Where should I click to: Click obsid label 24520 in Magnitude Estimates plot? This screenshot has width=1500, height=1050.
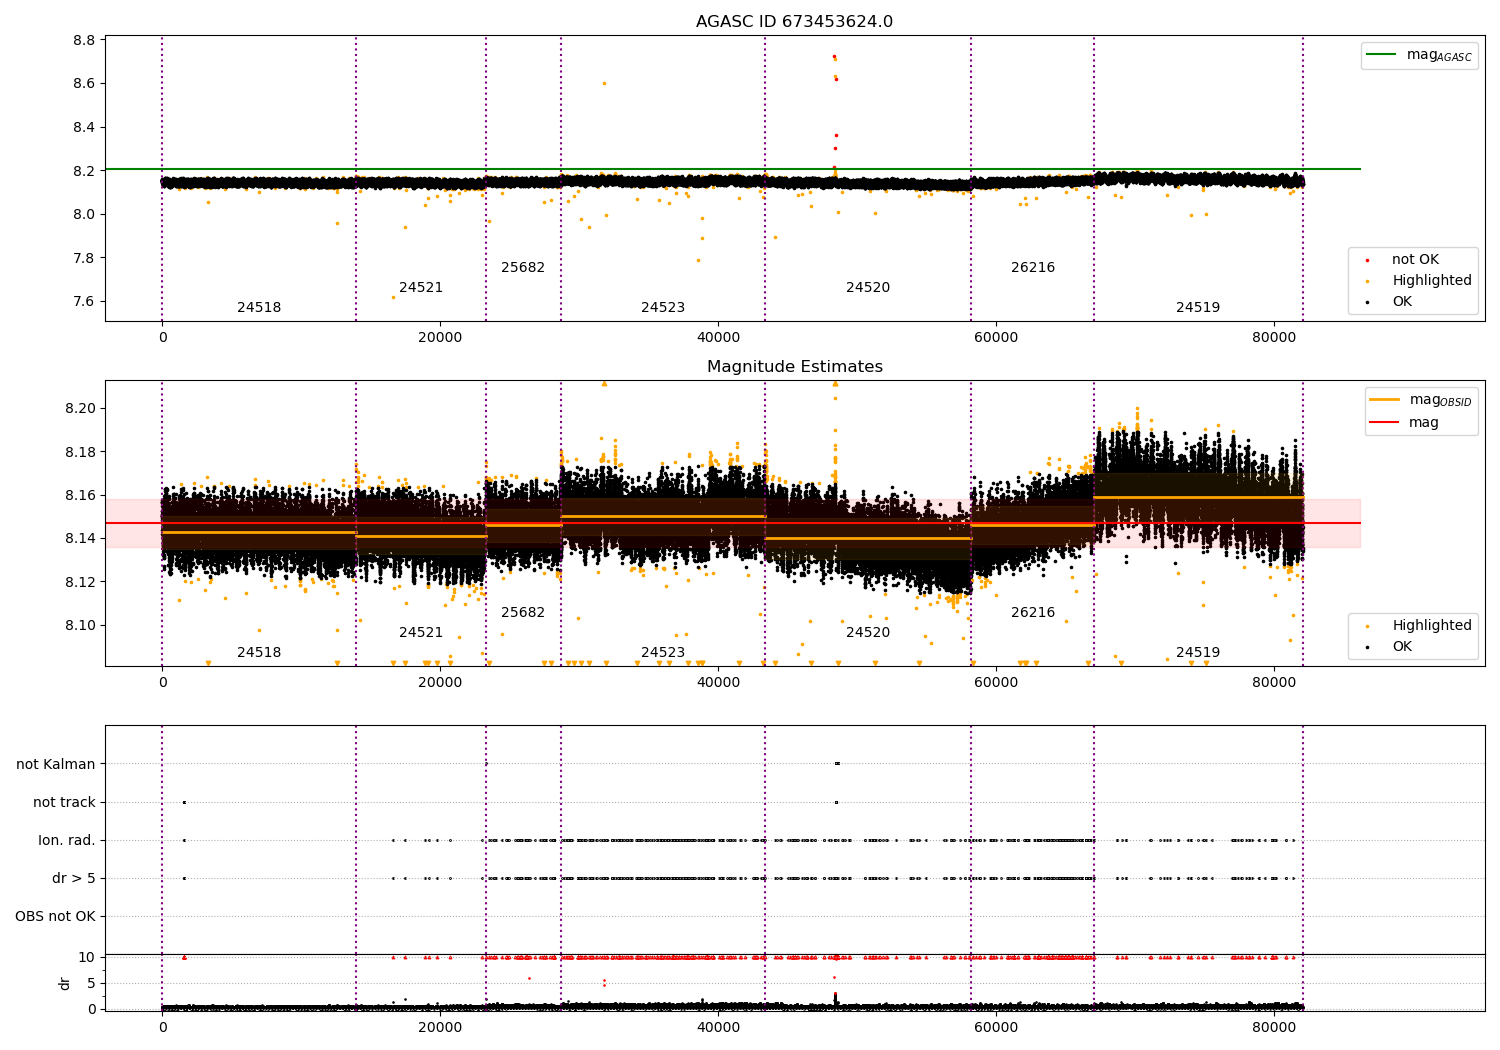[x=868, y=633]
